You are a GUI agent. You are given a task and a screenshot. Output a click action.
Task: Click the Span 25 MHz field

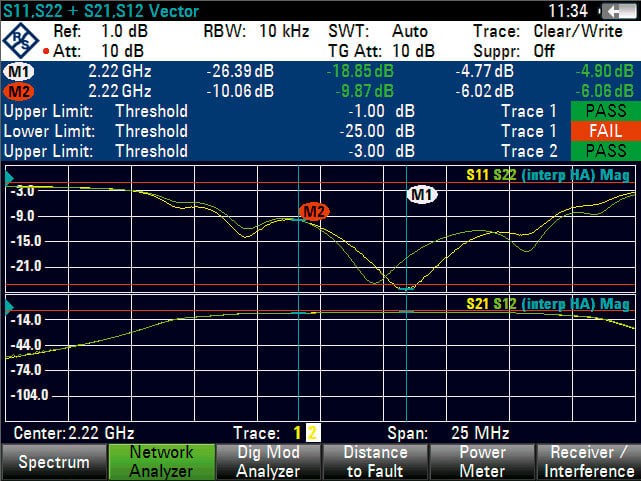click(448, 433)
